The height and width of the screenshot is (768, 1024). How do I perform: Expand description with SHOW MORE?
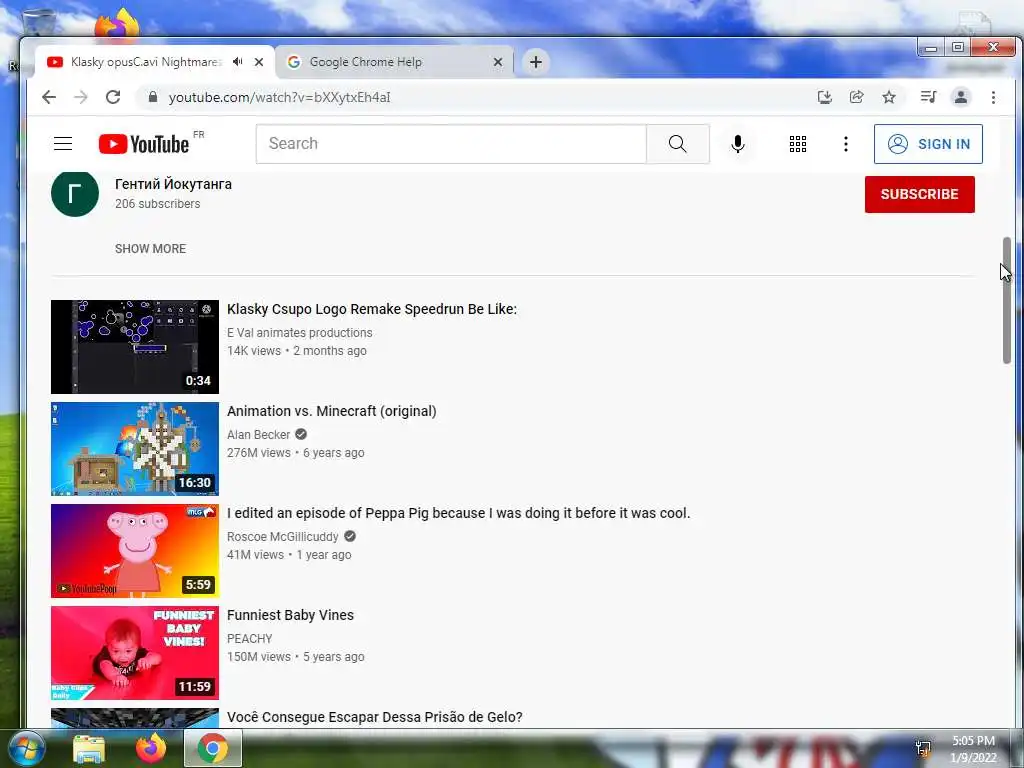[x=150, y=249]
